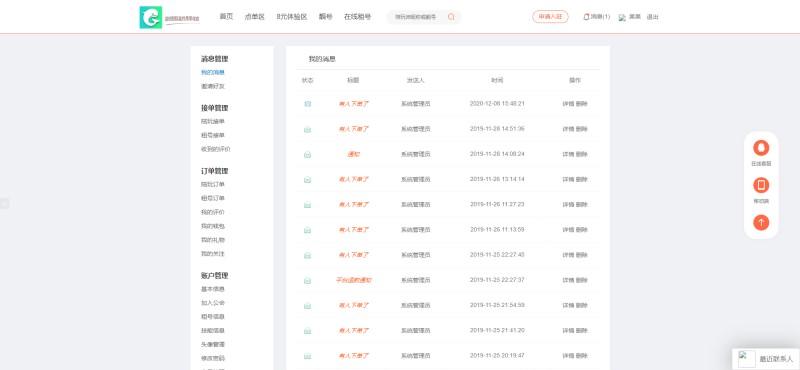Click envelope icon for 2019-11-25 22:27:37 message

pyautogui.click(x=307, y=280)
